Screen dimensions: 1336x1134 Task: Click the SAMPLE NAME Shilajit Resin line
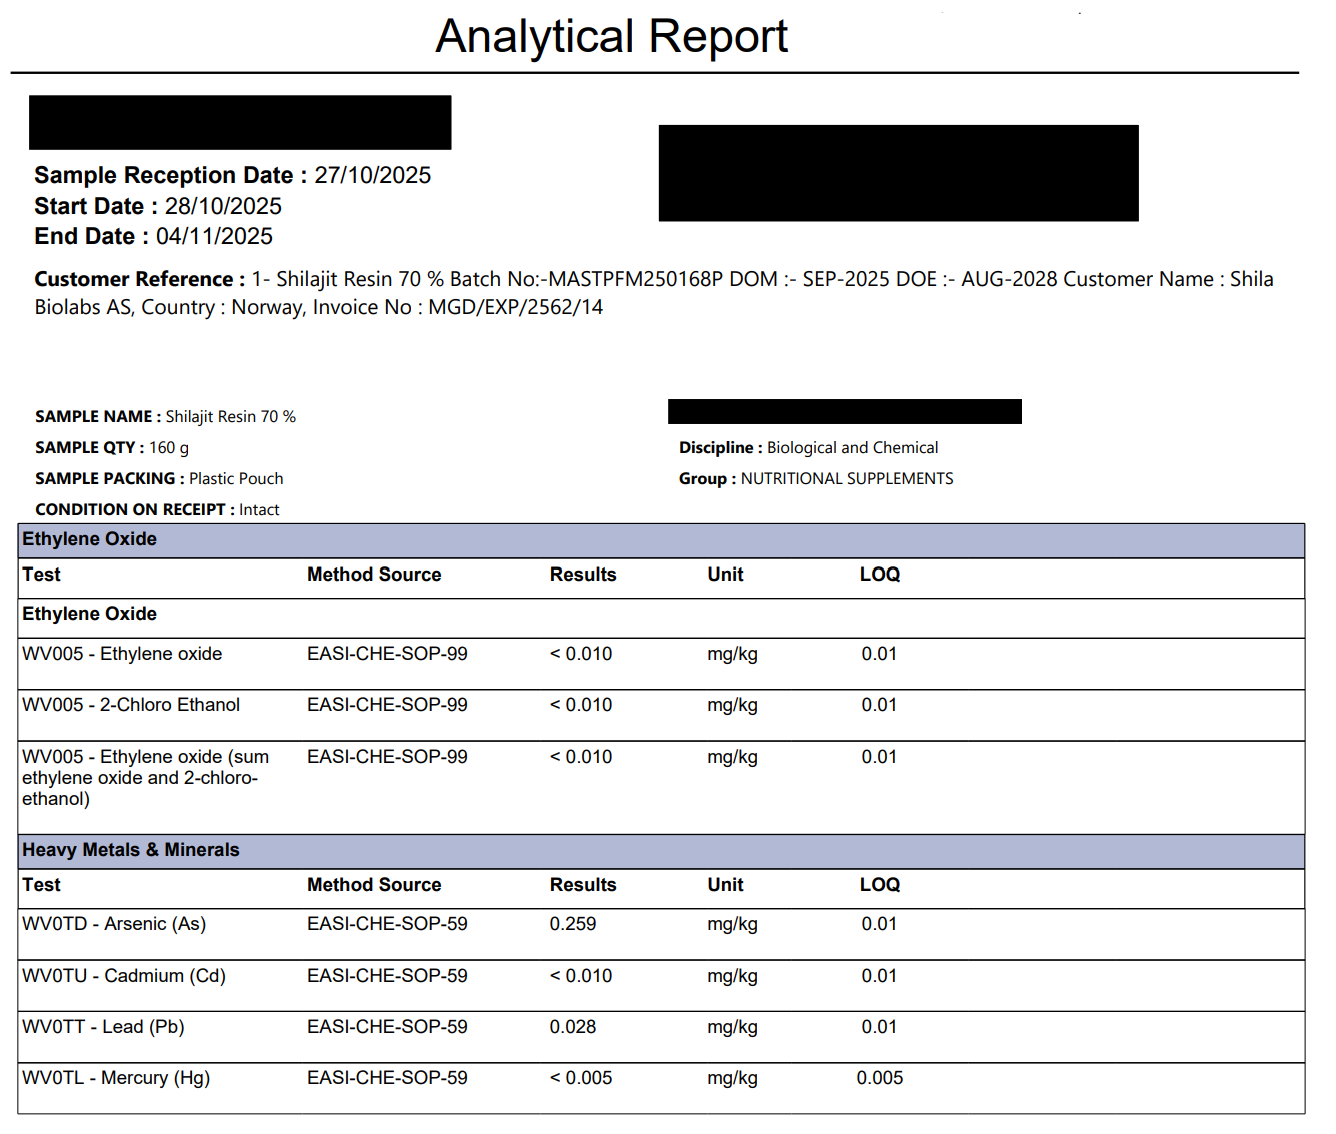click(x=165, y=417)
